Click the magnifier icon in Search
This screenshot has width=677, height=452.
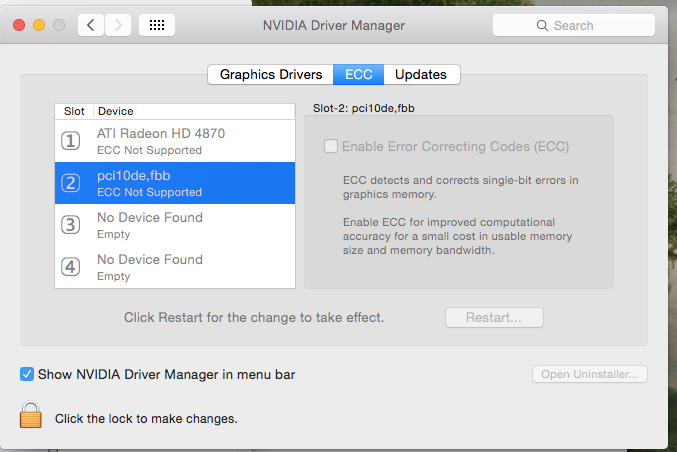(x=542, y=25)
